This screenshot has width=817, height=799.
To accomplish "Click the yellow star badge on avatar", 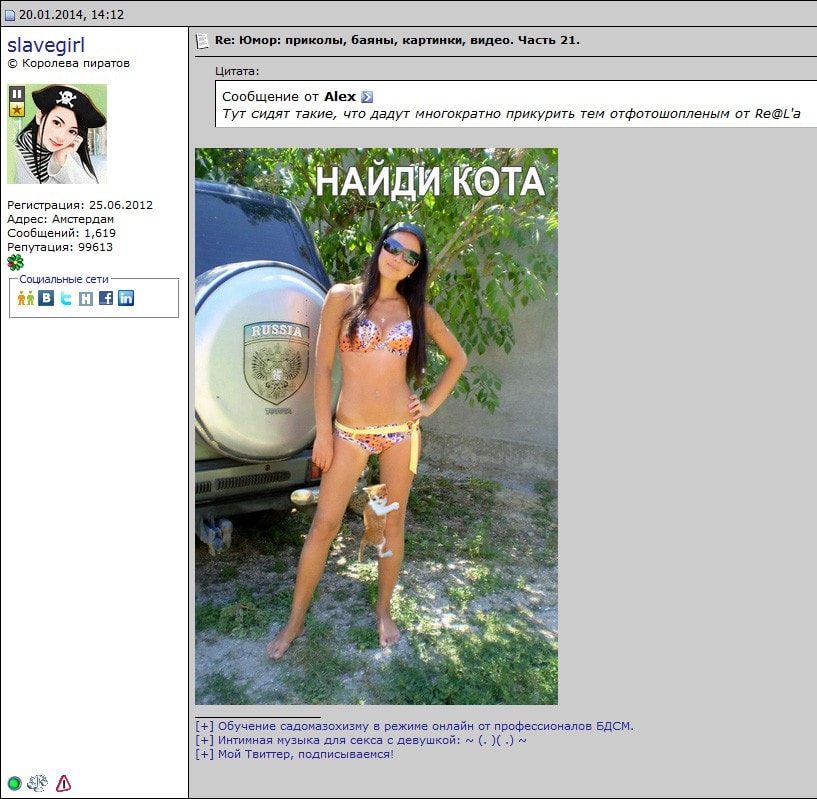I will [x=17, y=109].
